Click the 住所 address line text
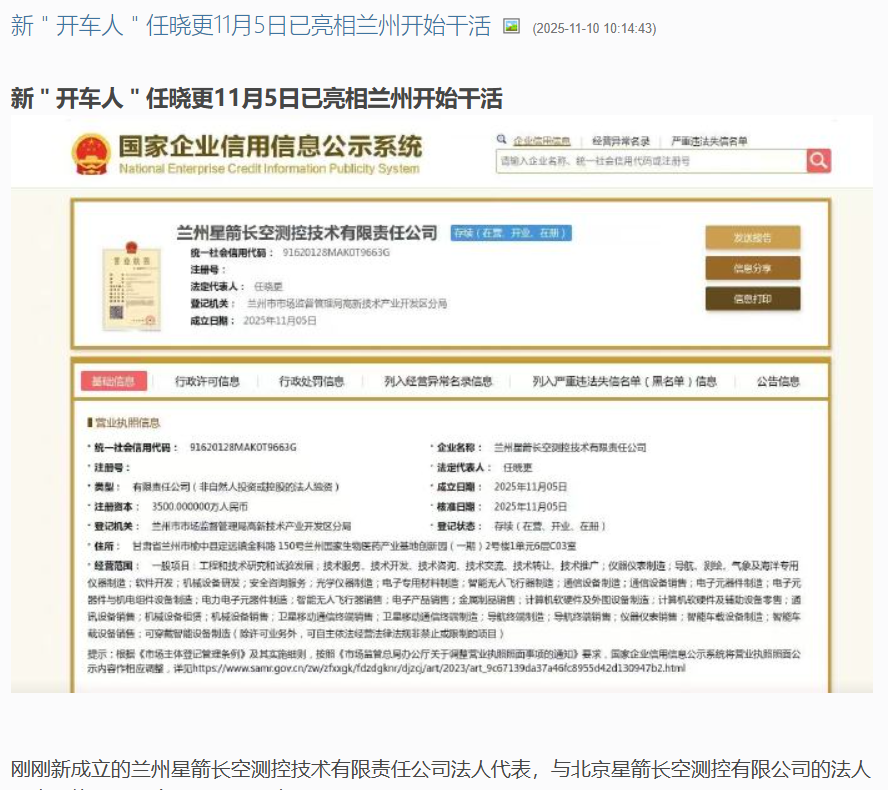 point(354,546)
